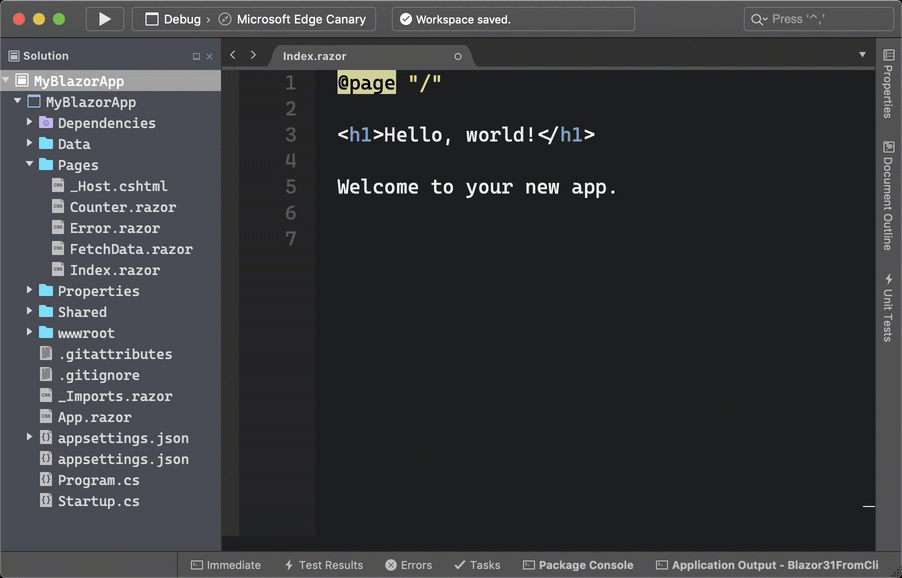This screenshot has width=902, height=578.
Task: Collapse the MyBlazorApp solution root node
Action: (x=6, y=80)
